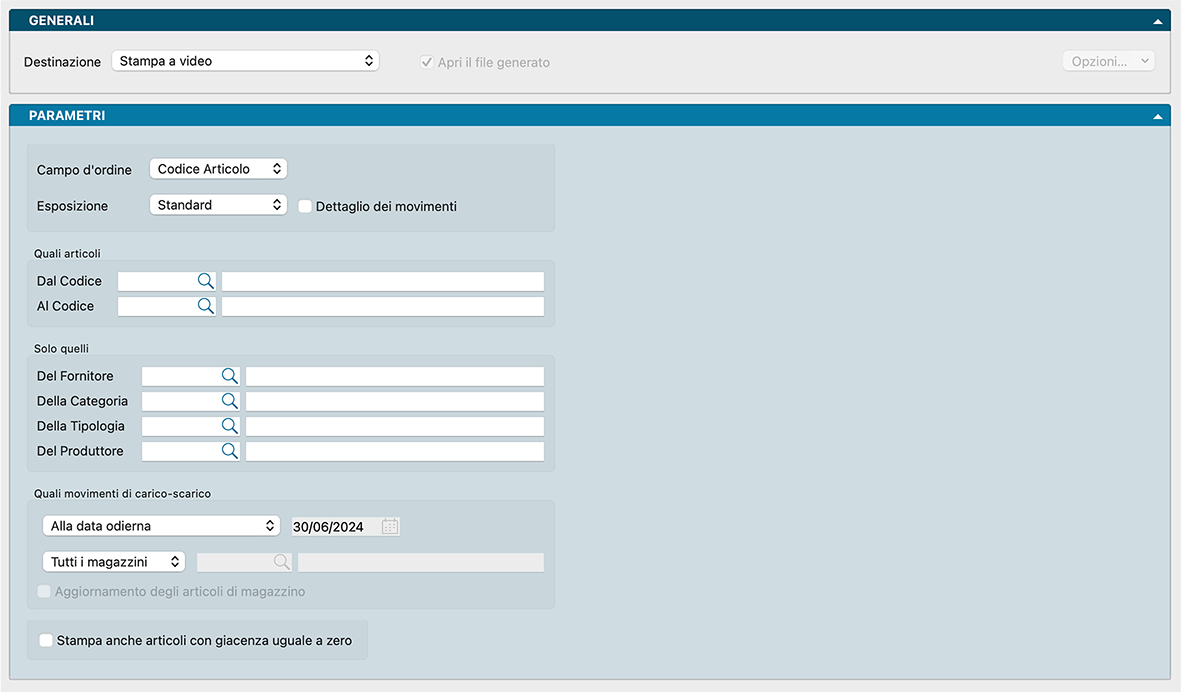The height and width of the screenshot is (692, 1181).
Task: Toggle Apri il file generato checkbox
Action: tap(427, 62)
